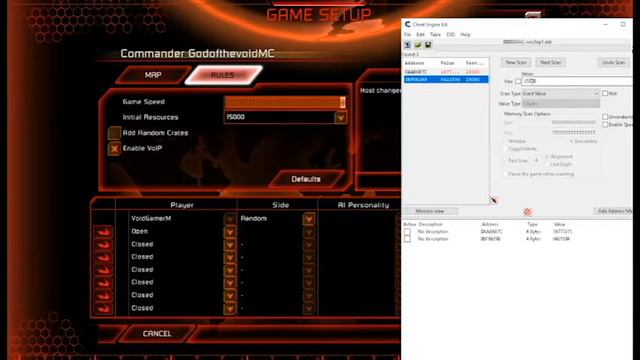640x360 pixels.
Task: Click the VoidGamerM player name
Action: pos(151,218)
